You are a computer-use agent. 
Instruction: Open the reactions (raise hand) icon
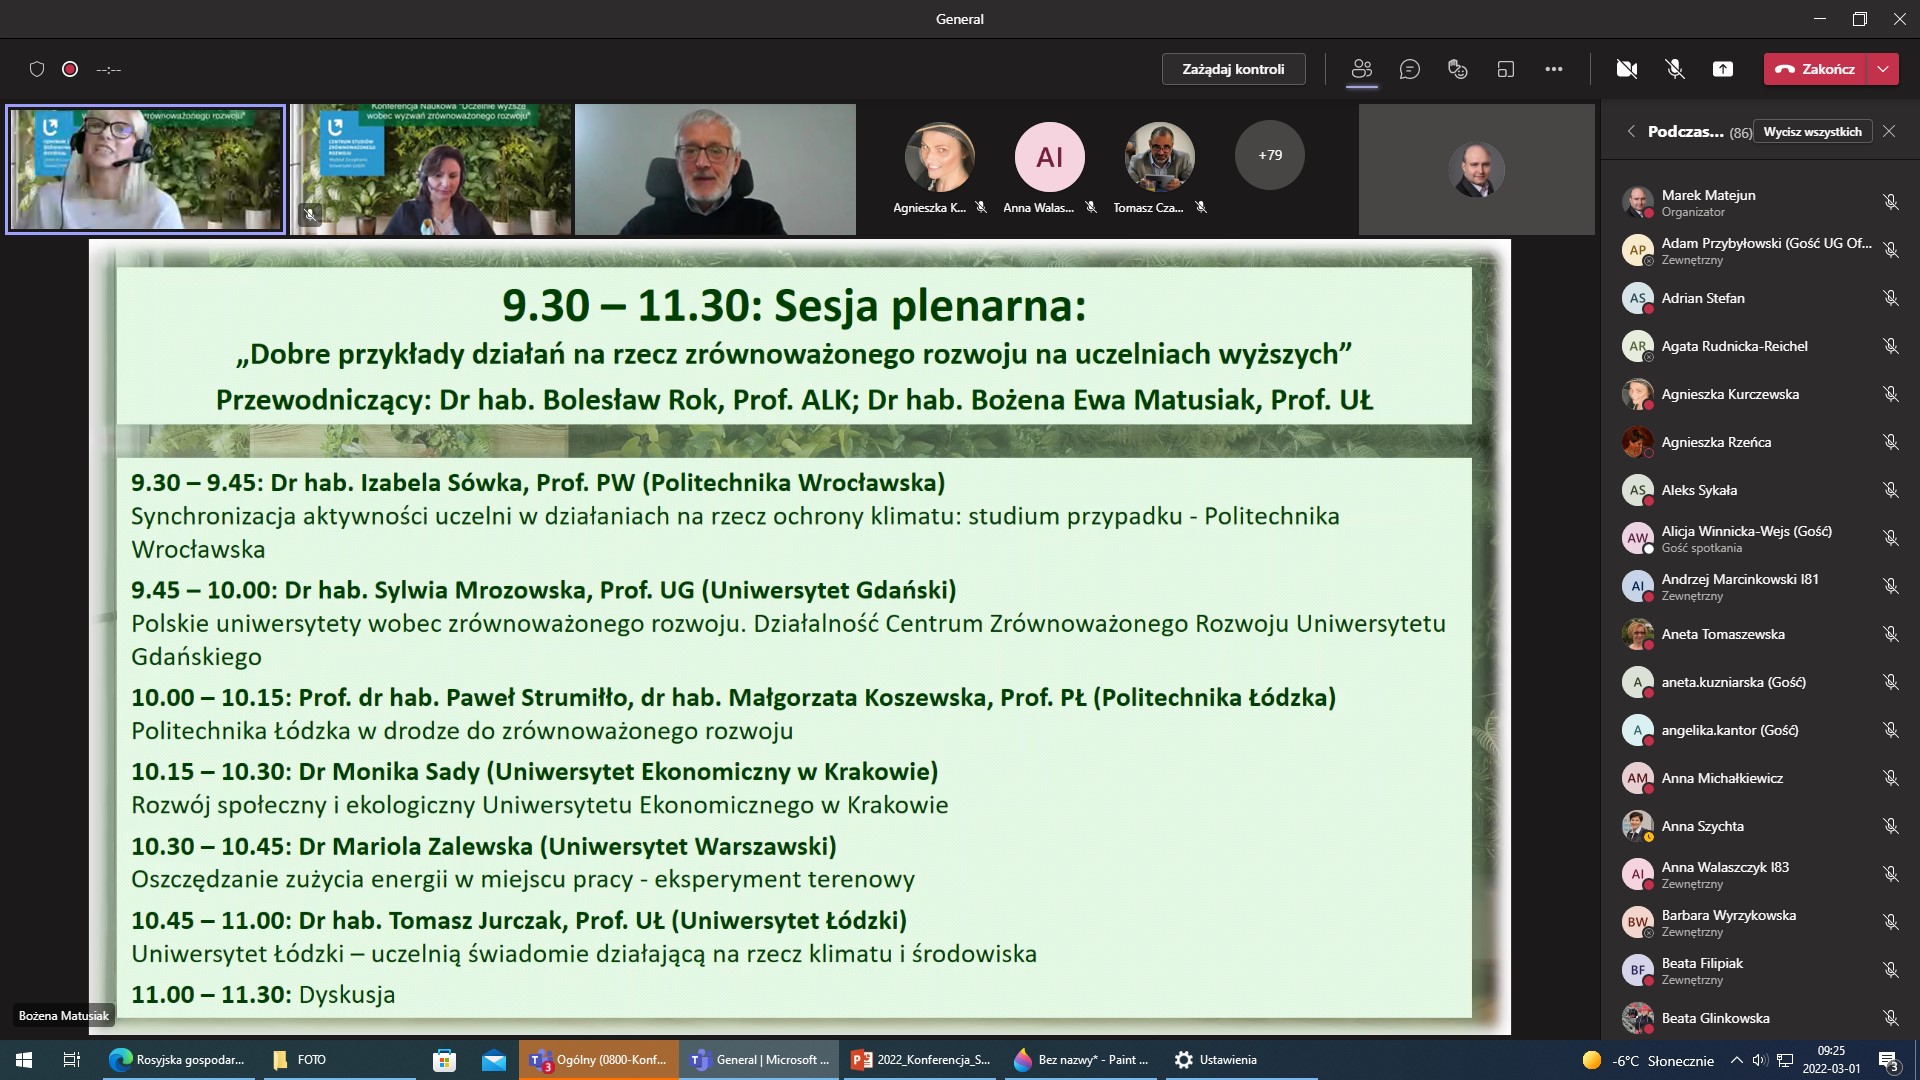[x=1457, y=69]
